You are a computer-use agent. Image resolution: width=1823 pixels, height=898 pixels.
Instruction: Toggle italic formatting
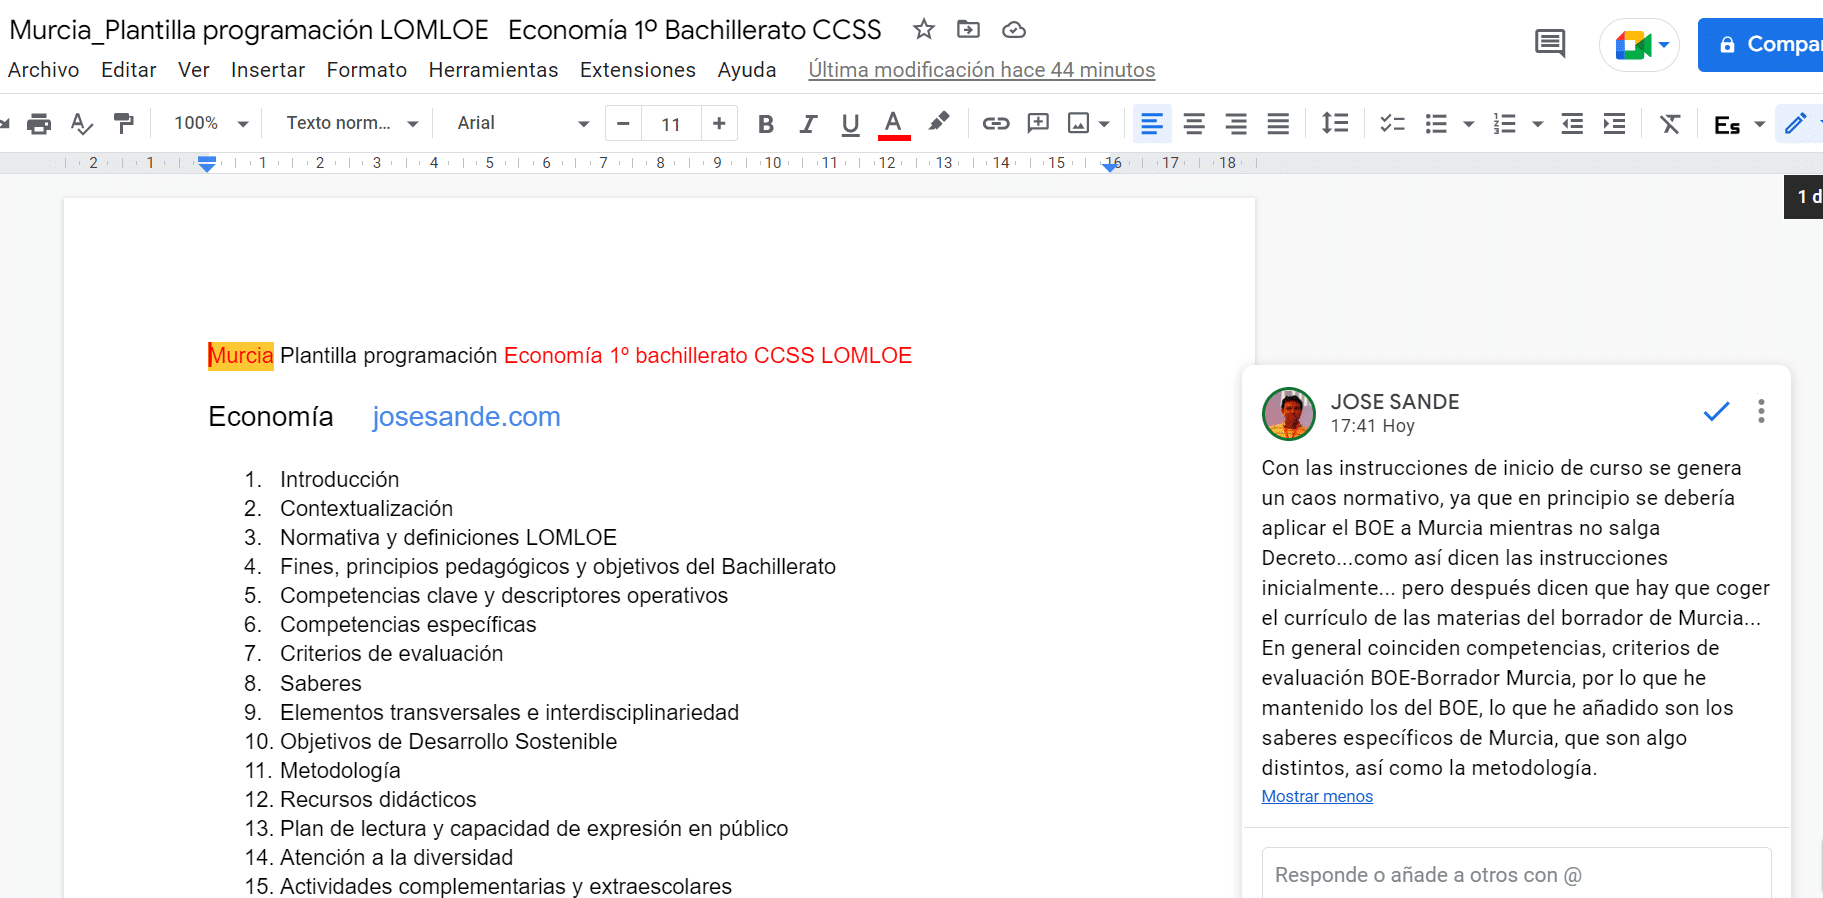pyautogui.click(x=808, y=124)
